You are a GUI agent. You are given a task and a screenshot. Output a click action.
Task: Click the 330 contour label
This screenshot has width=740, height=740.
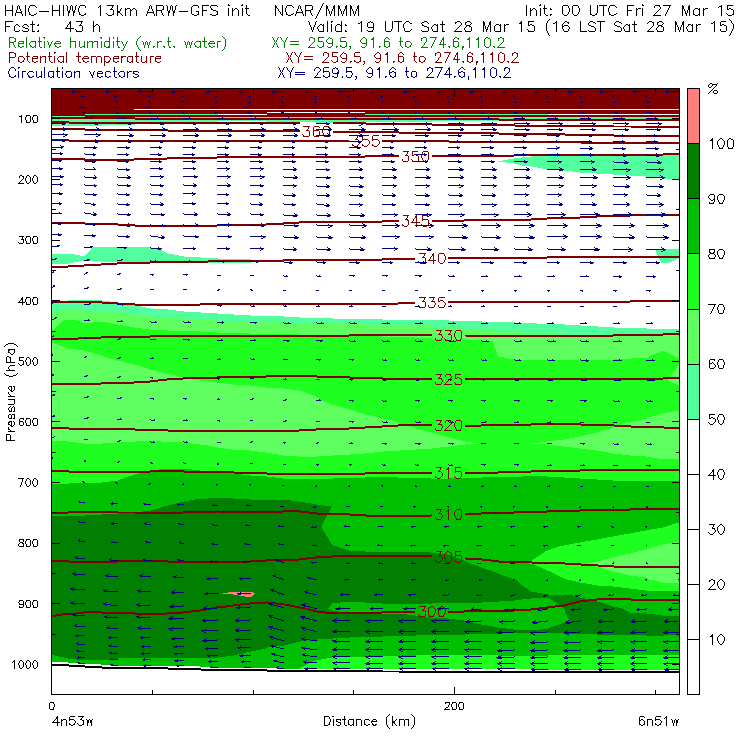point(448,336)
